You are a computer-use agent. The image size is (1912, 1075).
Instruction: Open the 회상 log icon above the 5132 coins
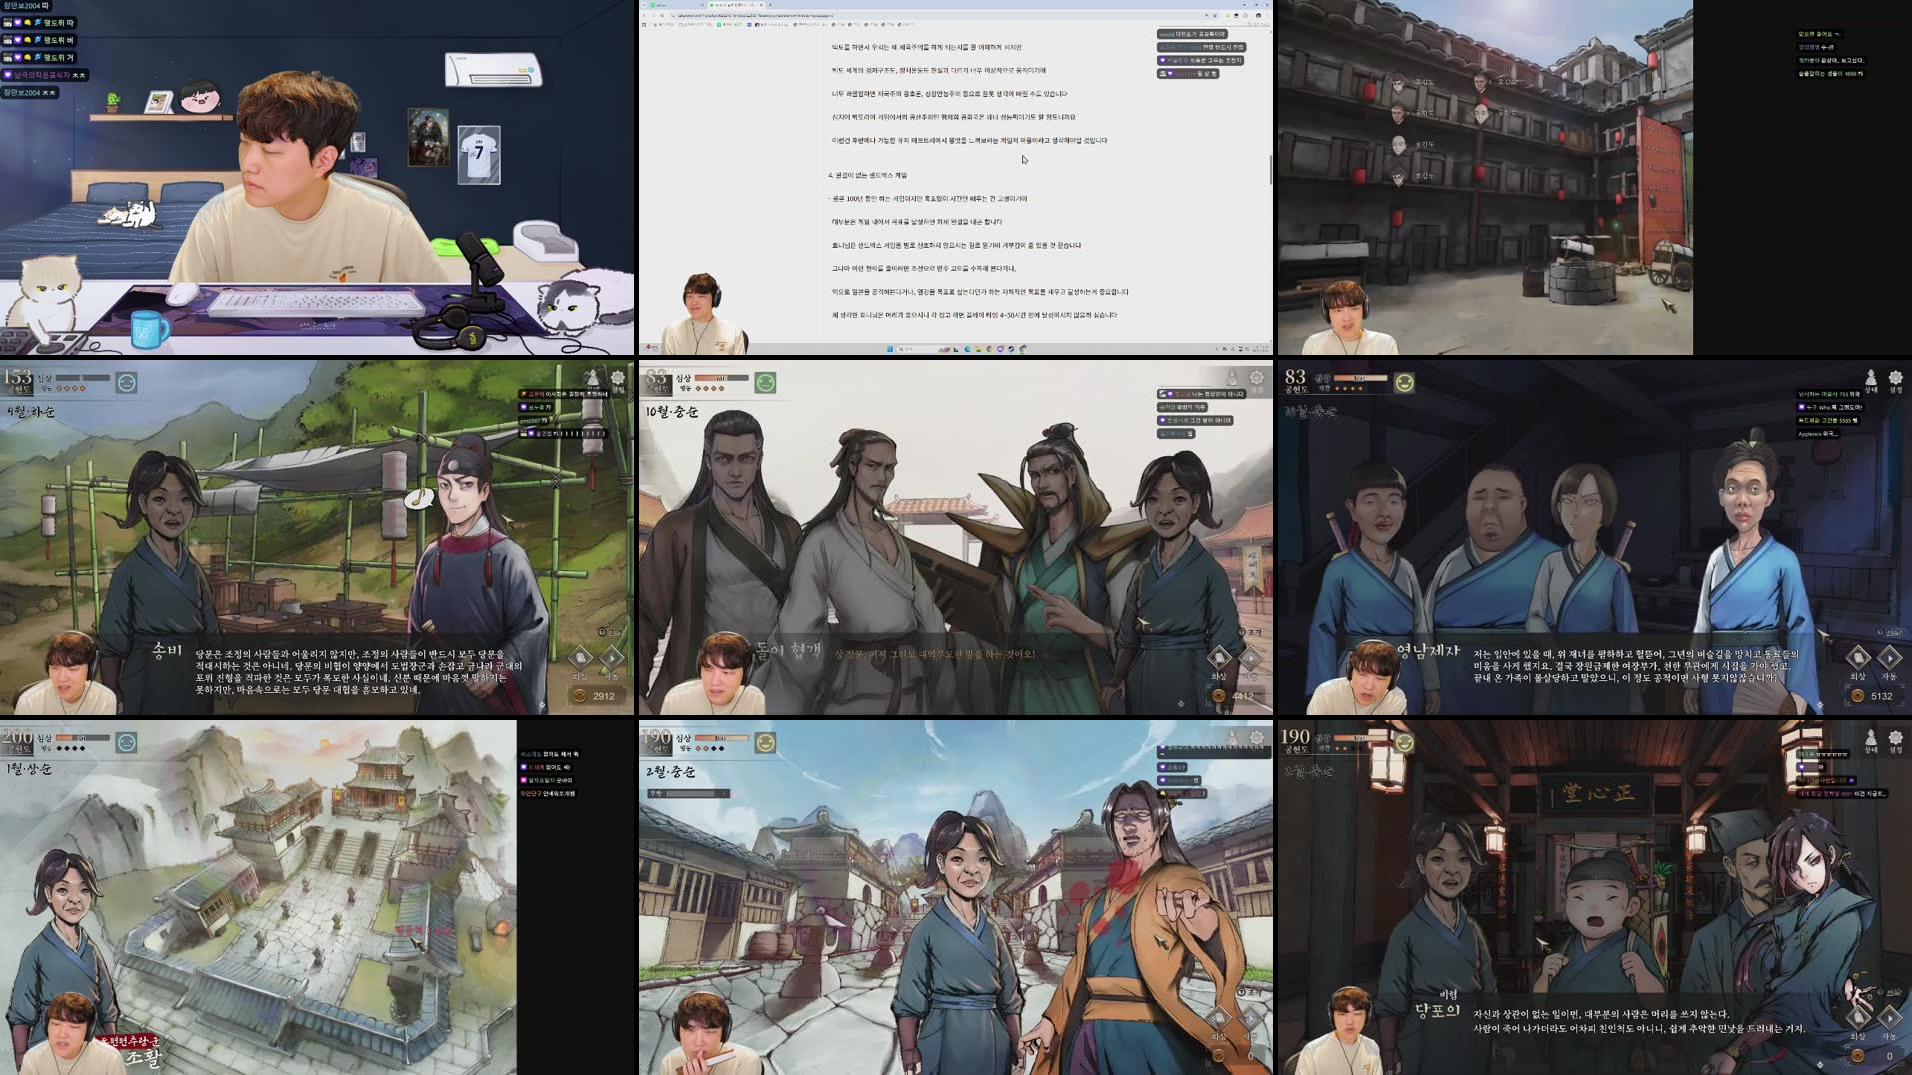click(x=1858, y=658)
